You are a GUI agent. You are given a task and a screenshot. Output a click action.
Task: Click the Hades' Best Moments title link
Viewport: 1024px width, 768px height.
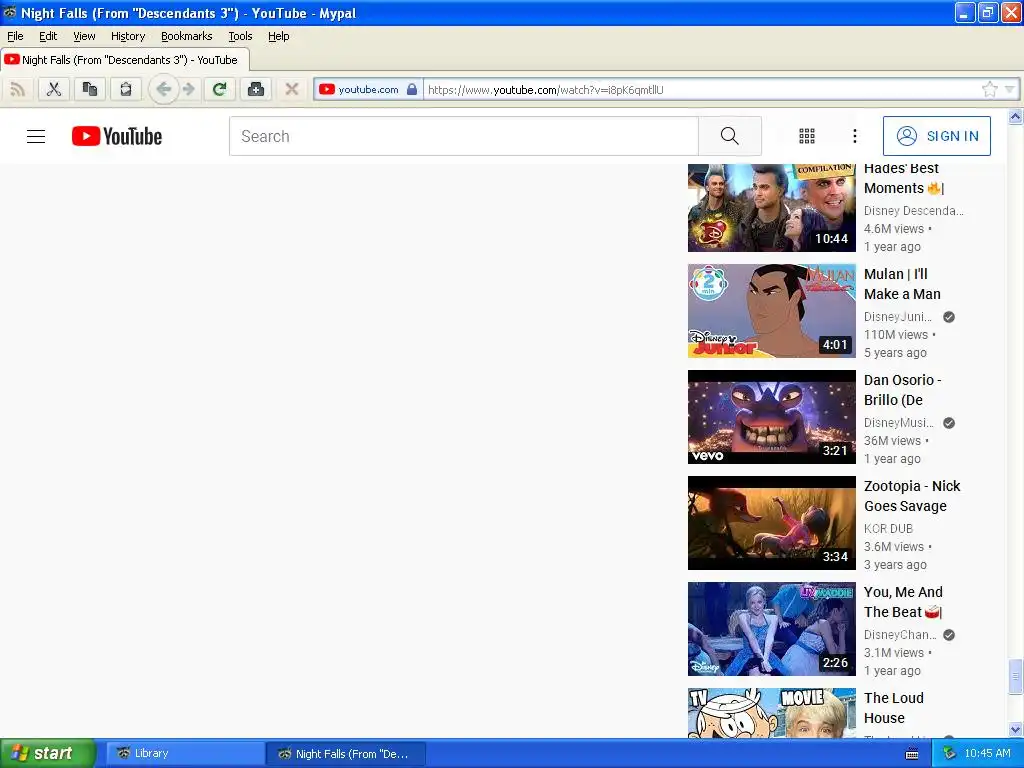(904, 178)
